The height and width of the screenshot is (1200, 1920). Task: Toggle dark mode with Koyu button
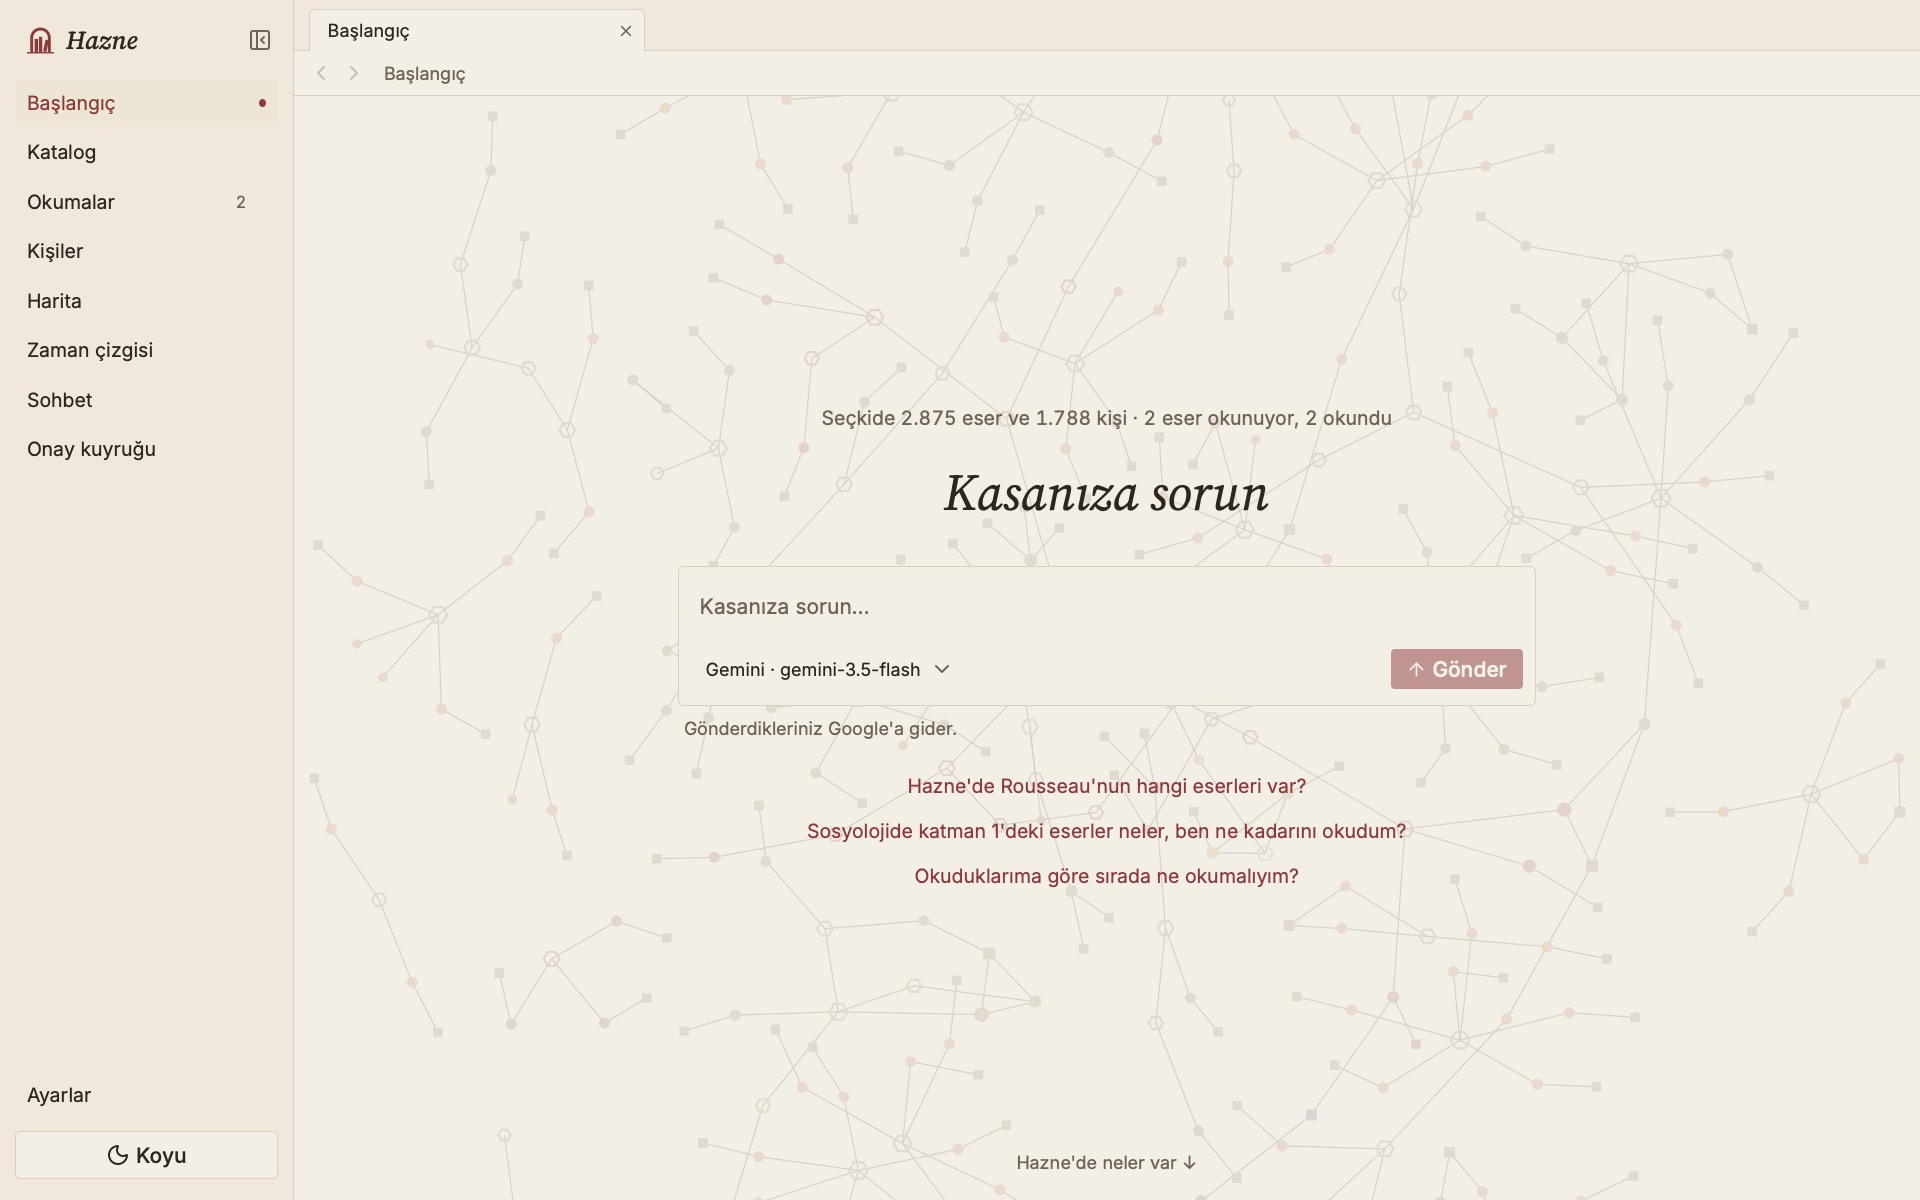click(x=146, y=1155)
